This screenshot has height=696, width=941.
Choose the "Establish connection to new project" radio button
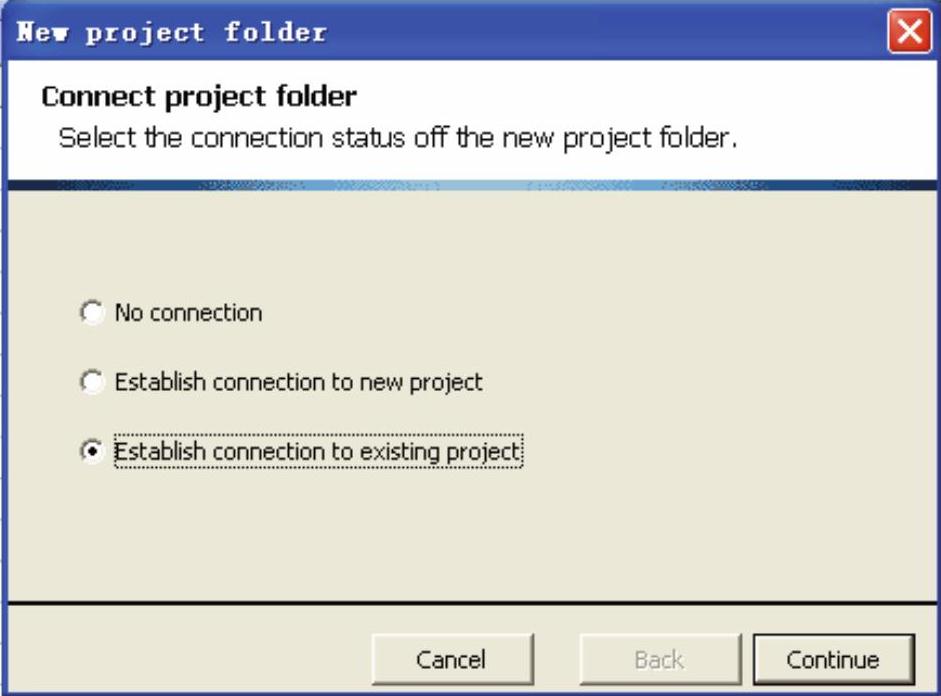(x=91, y=382)
